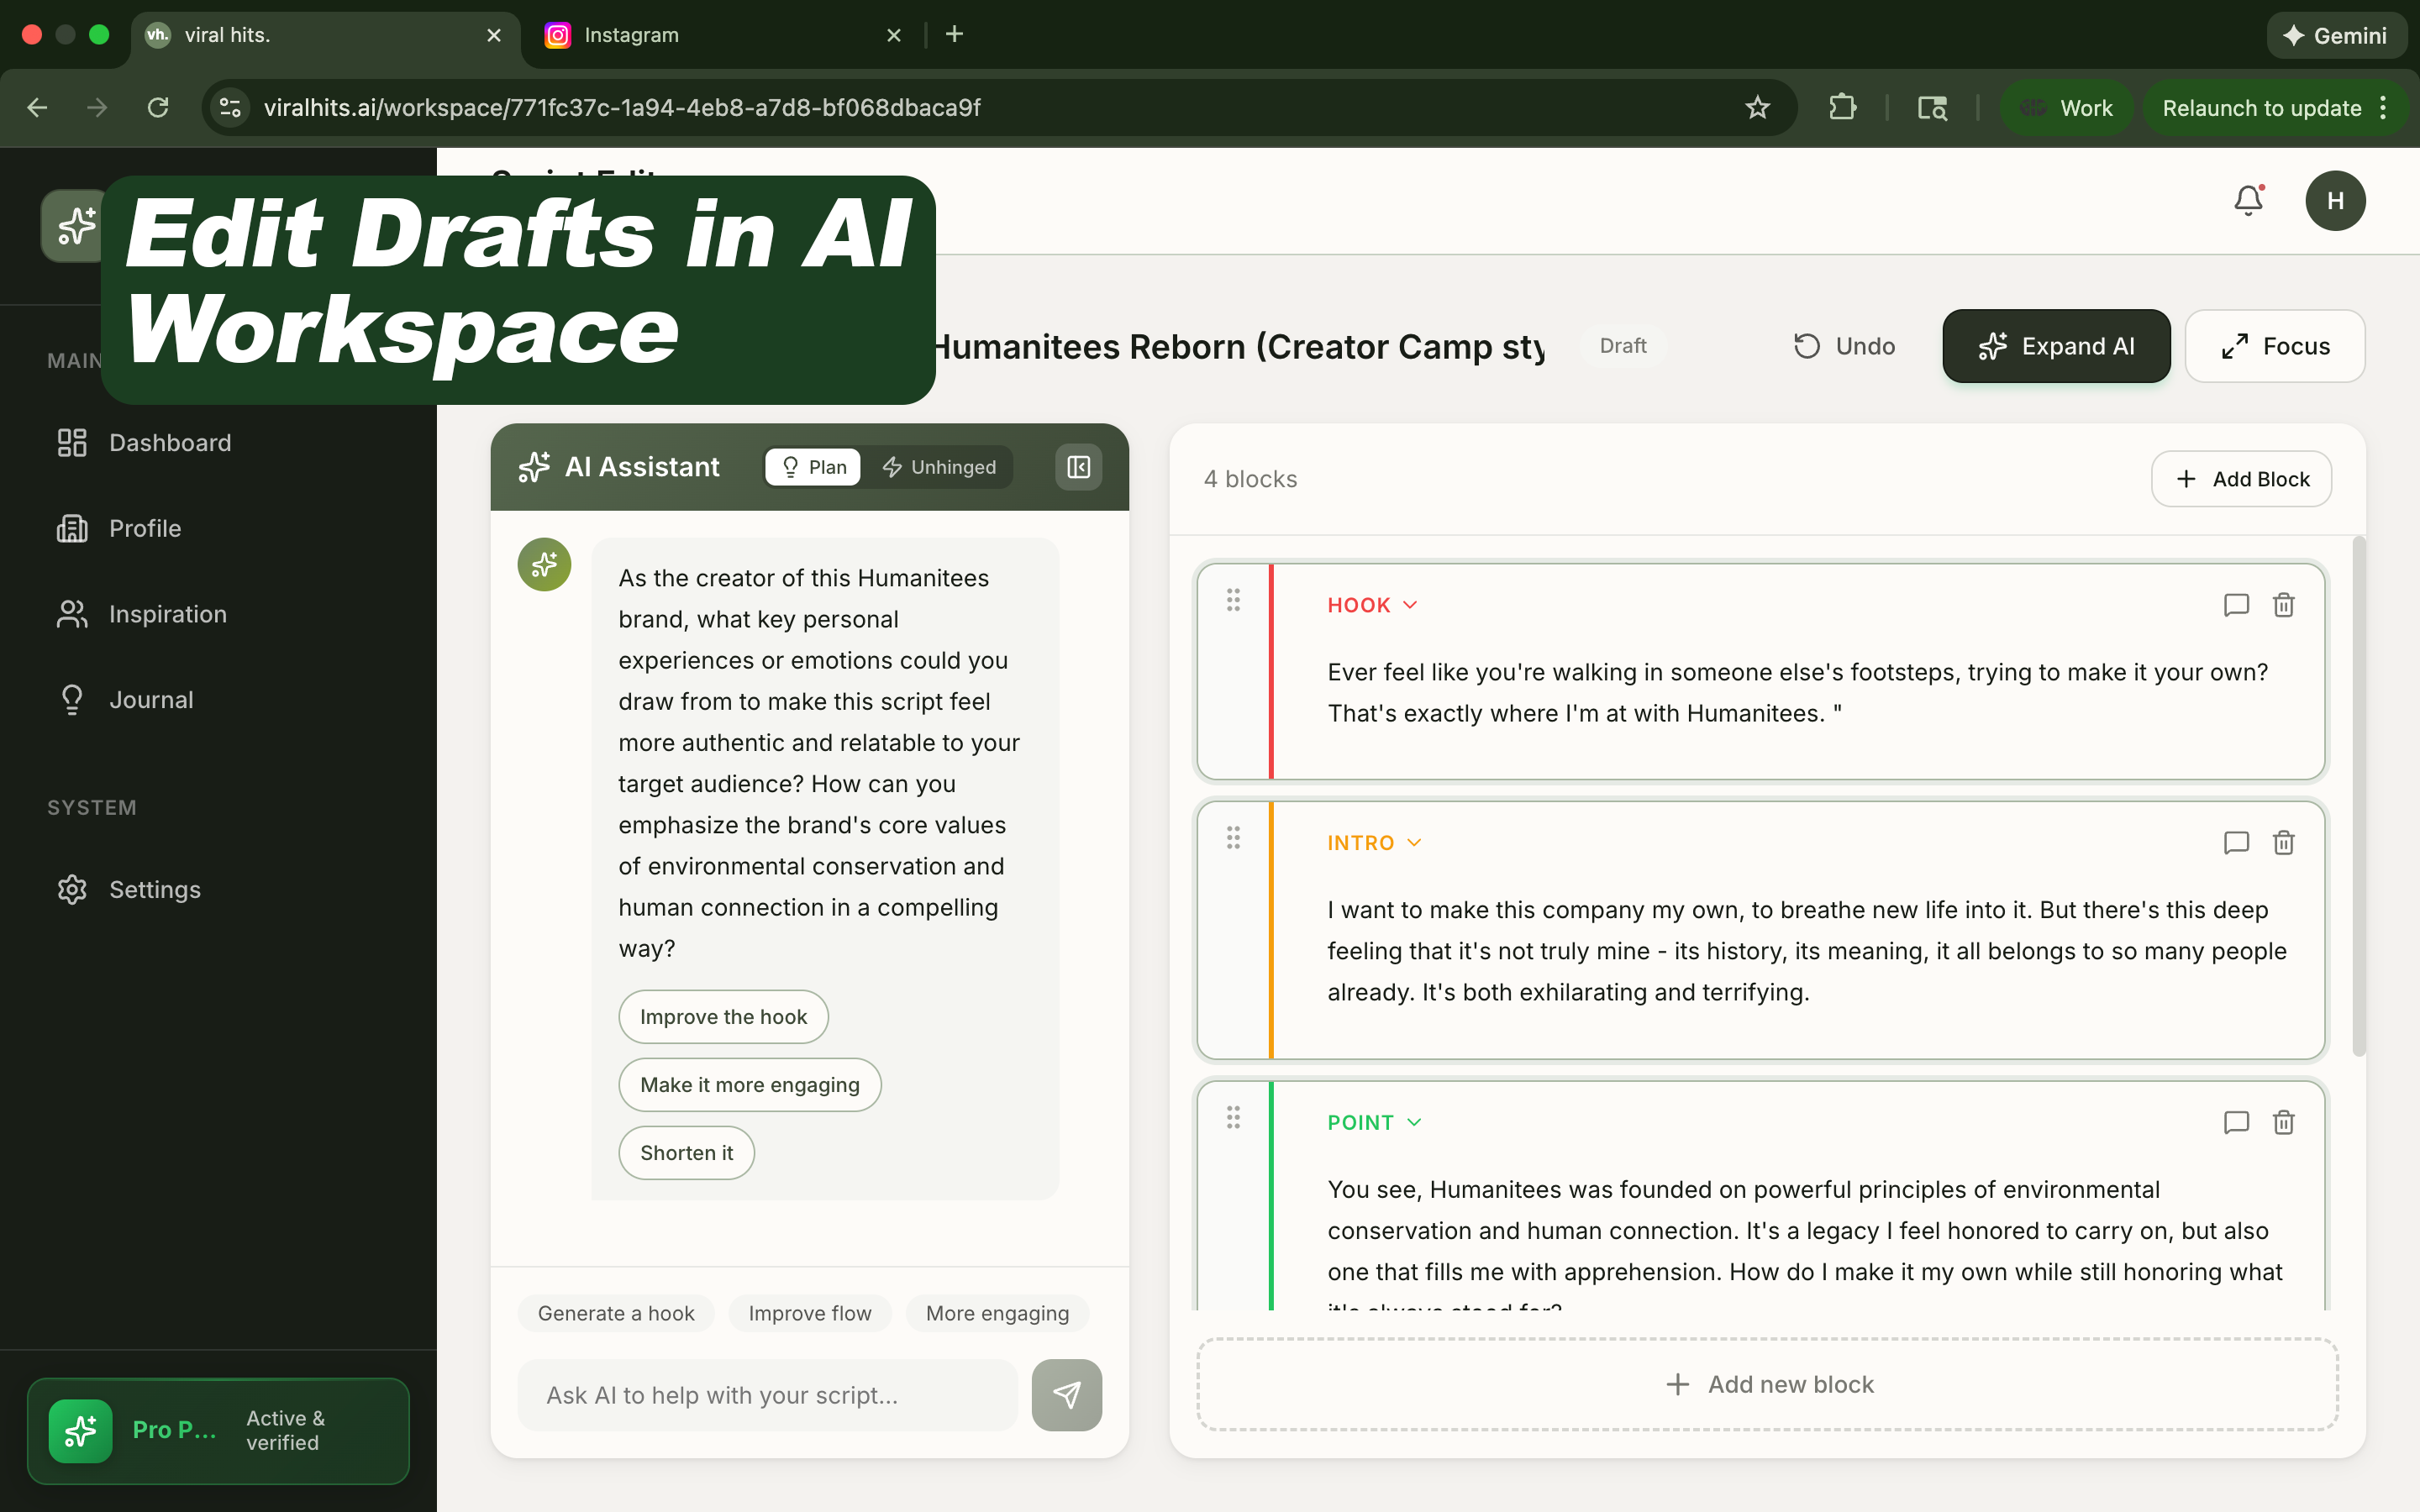Delete the HOOK block with trash icon
The height and width of the screenshot is (1512, 2420).
tap(2283, 605)
